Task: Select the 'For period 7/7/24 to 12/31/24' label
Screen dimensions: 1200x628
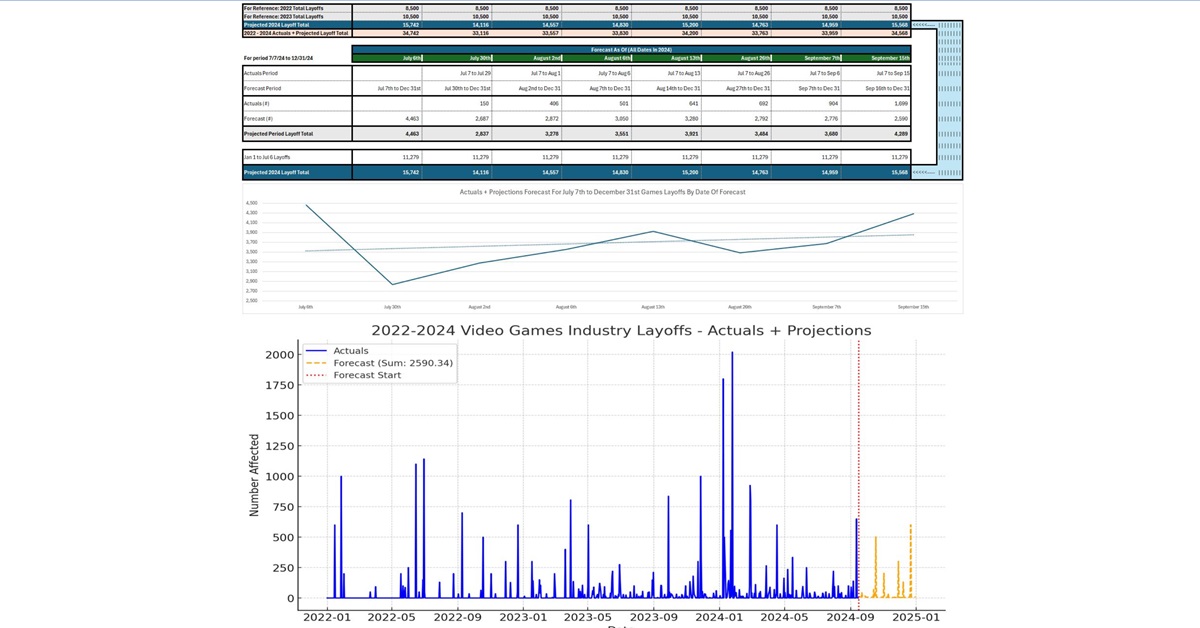Action: point(278,58)
